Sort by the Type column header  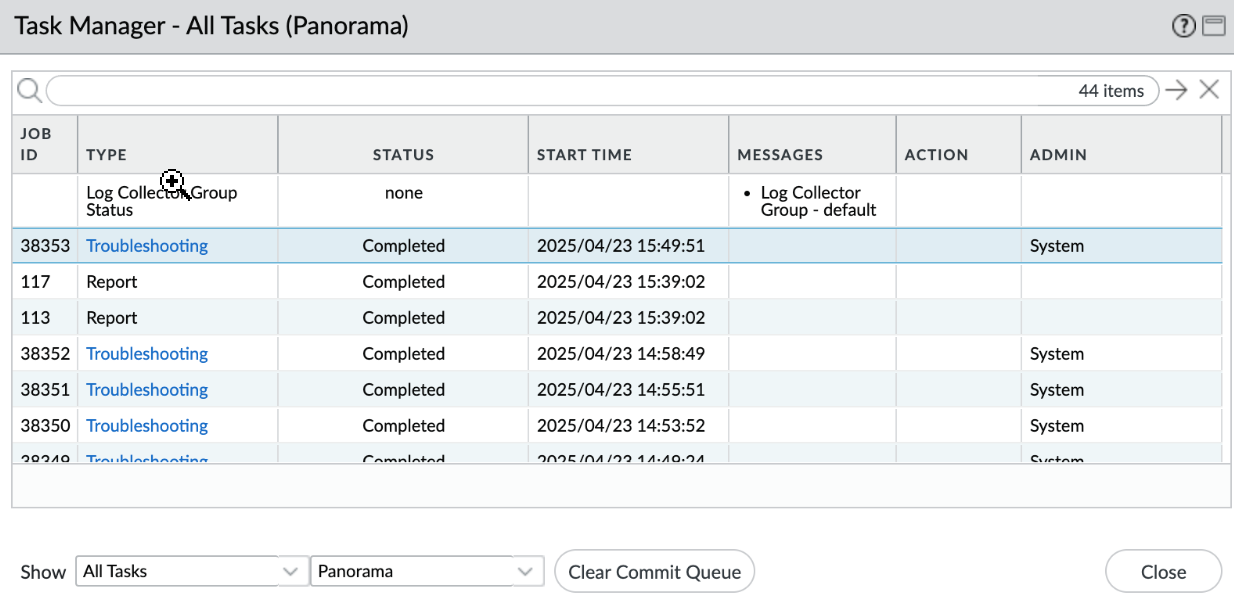point(107,155)
